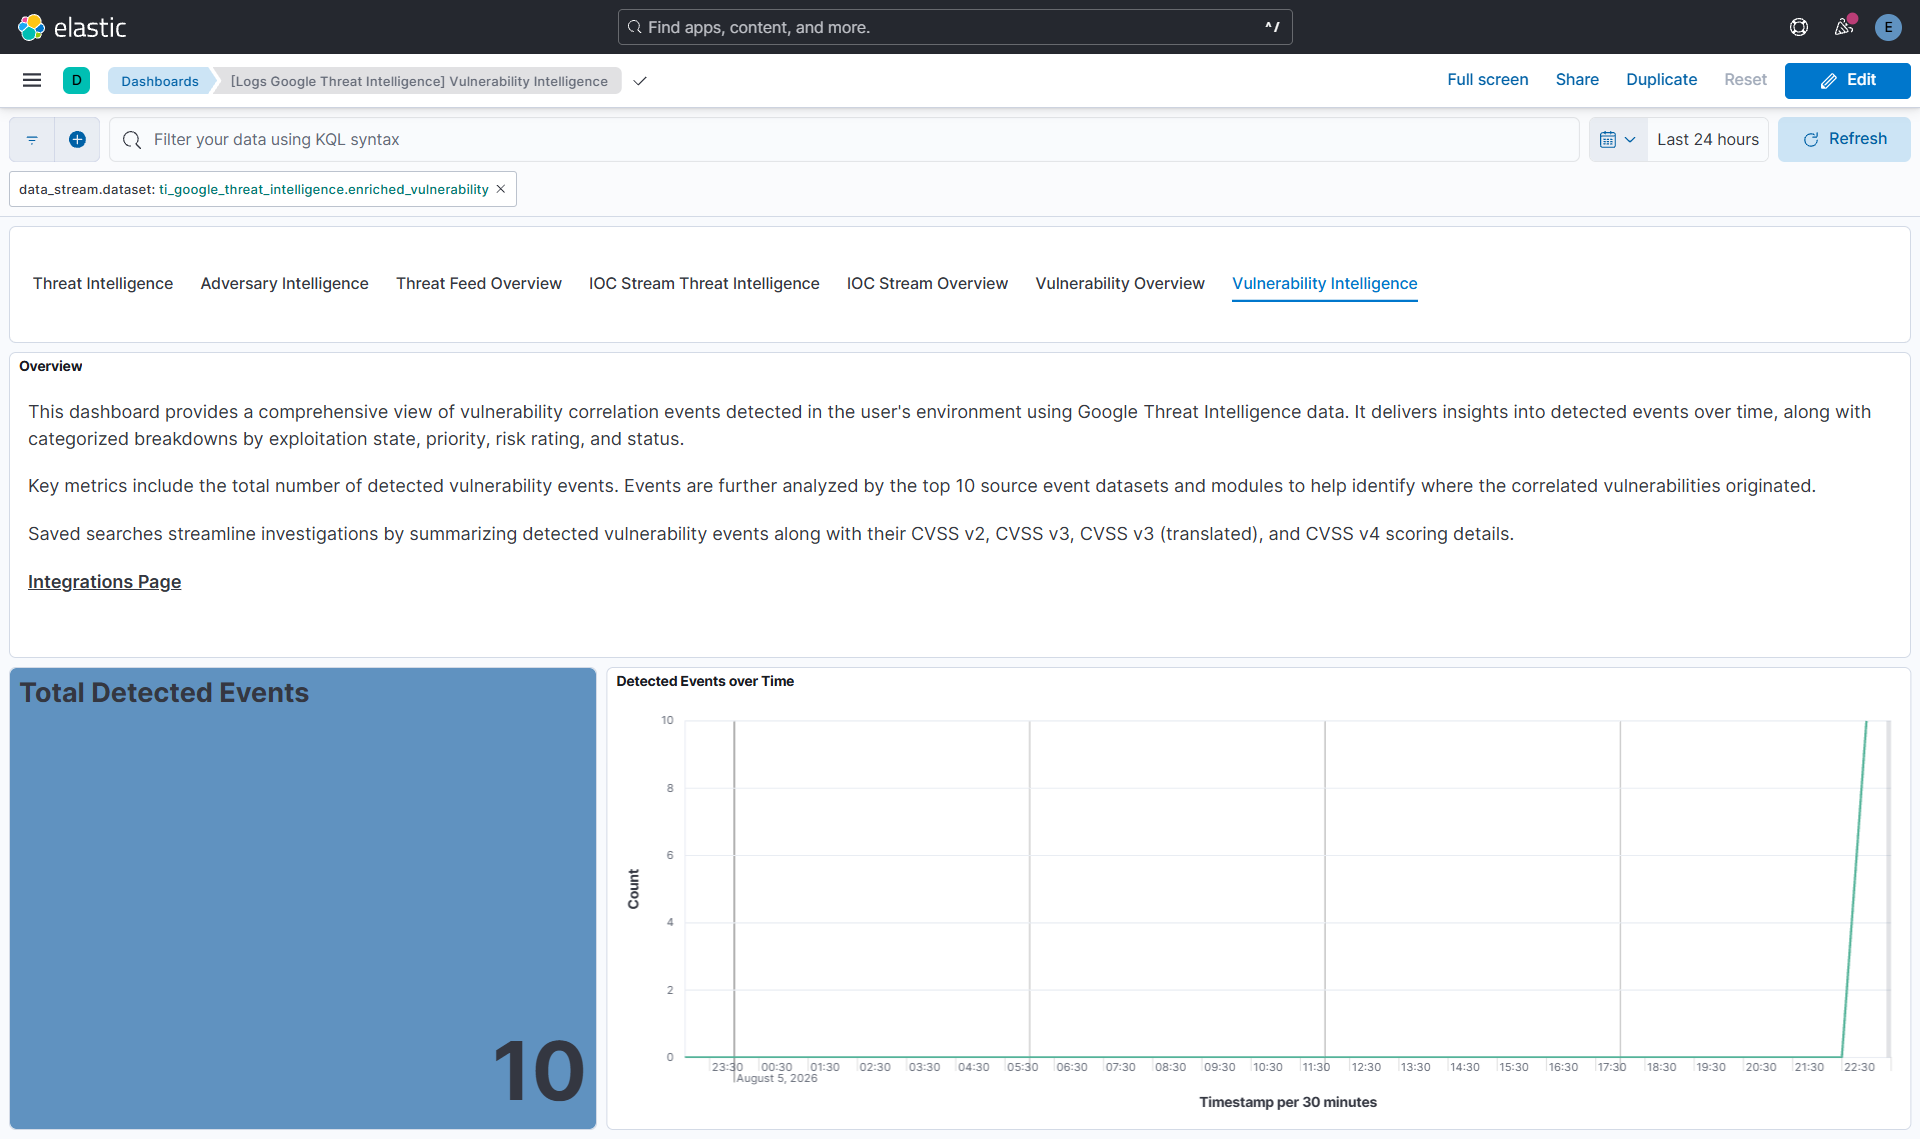1920x1139 pixels.
Task: Open the Integrations Page link
Action: (x=104, y=582)
